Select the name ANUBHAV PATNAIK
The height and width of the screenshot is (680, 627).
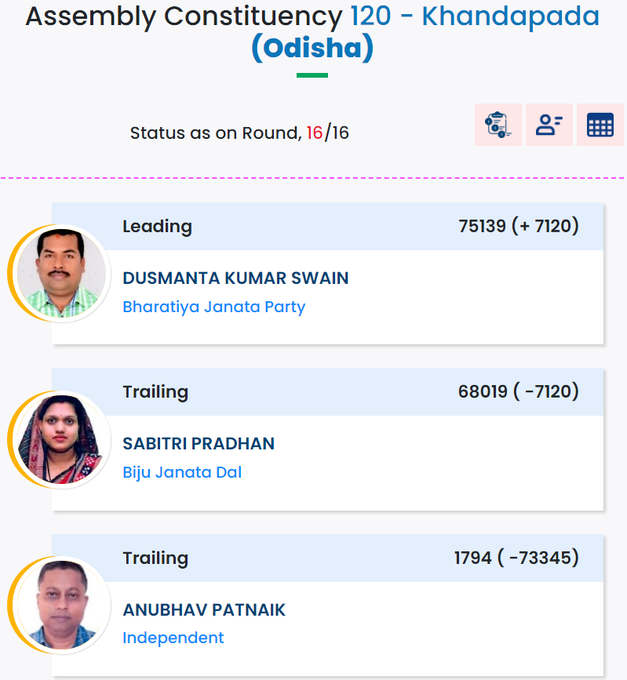(x=204, y=610)
